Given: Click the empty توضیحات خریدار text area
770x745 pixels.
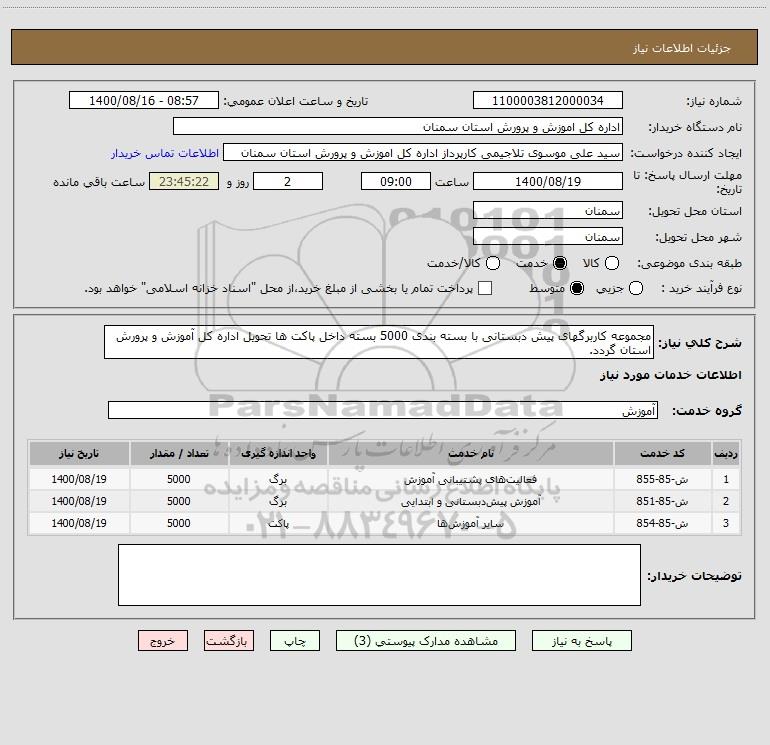Looking at the screenshot, I should tap(379, 575).
